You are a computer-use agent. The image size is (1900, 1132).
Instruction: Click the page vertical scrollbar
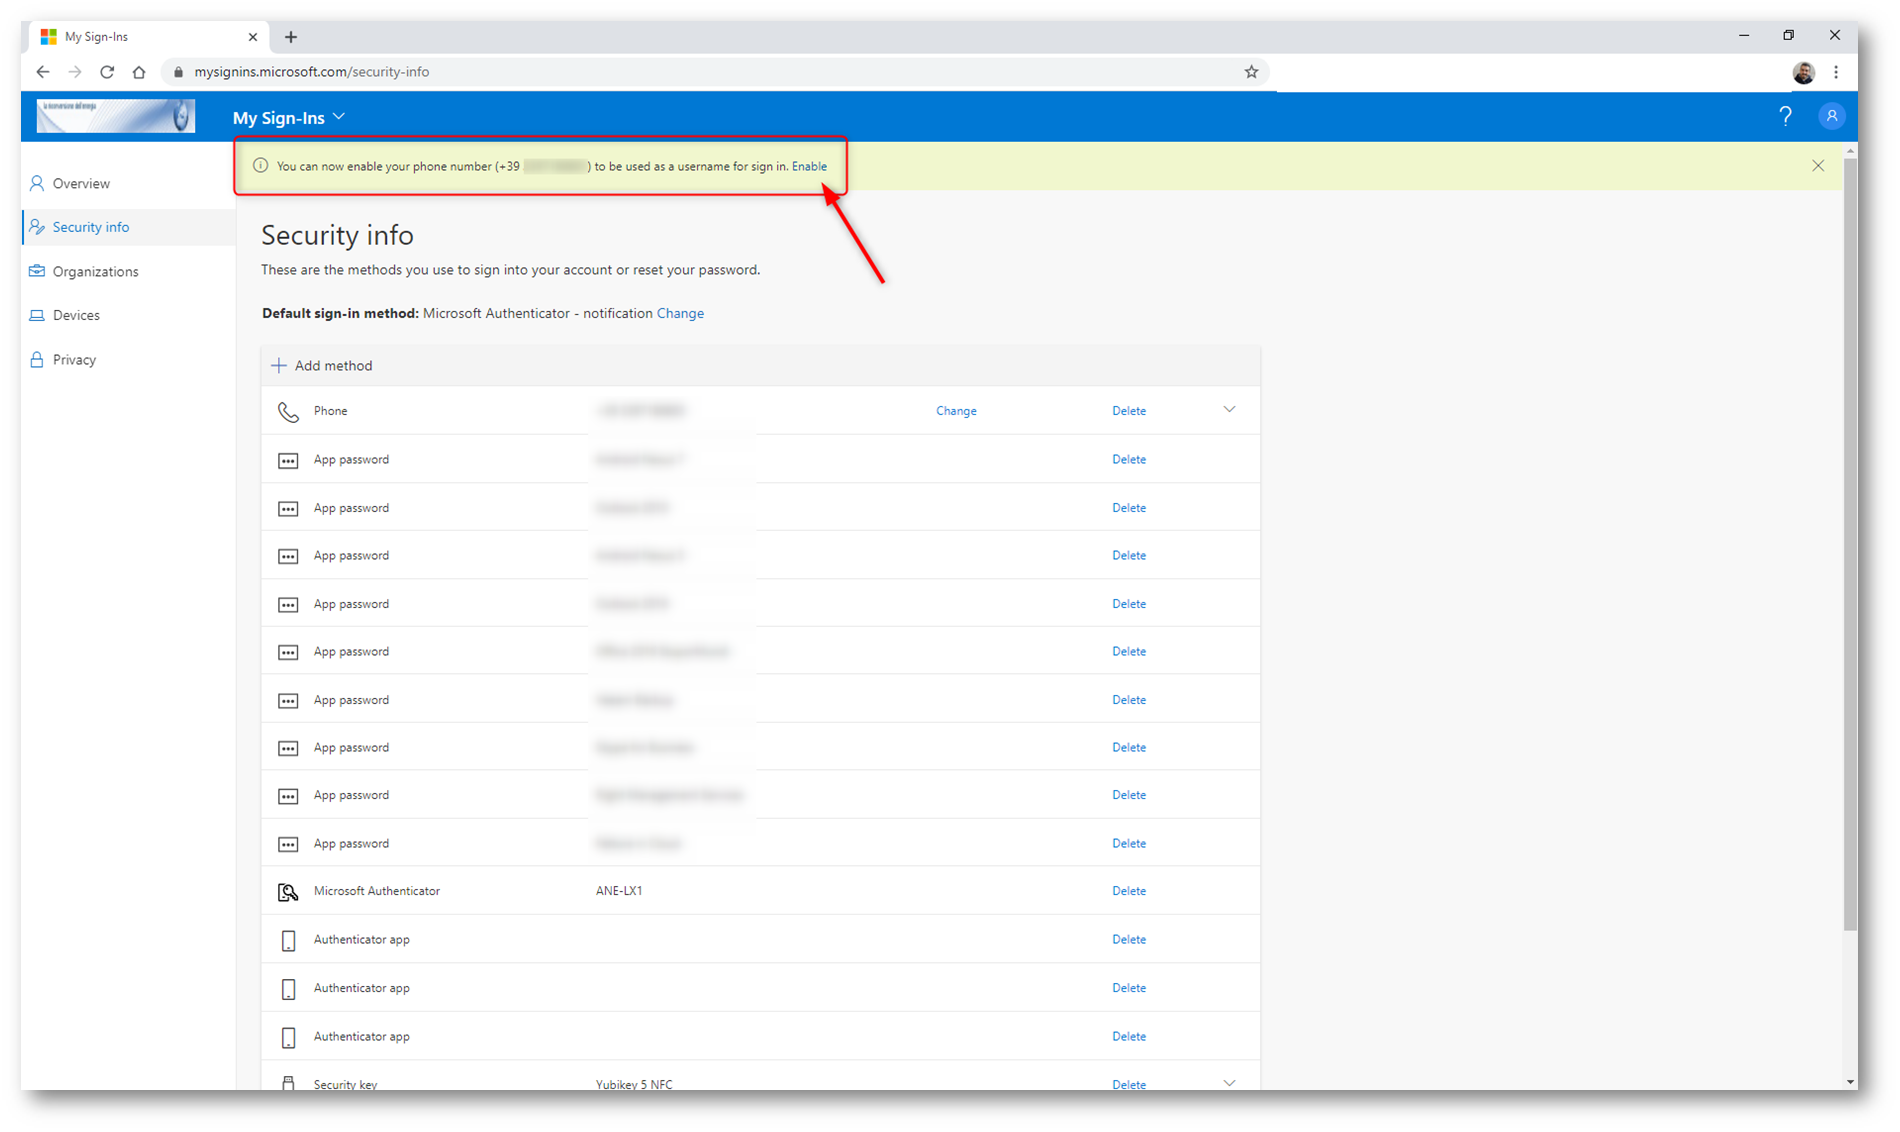click(x=1850, y=543)
